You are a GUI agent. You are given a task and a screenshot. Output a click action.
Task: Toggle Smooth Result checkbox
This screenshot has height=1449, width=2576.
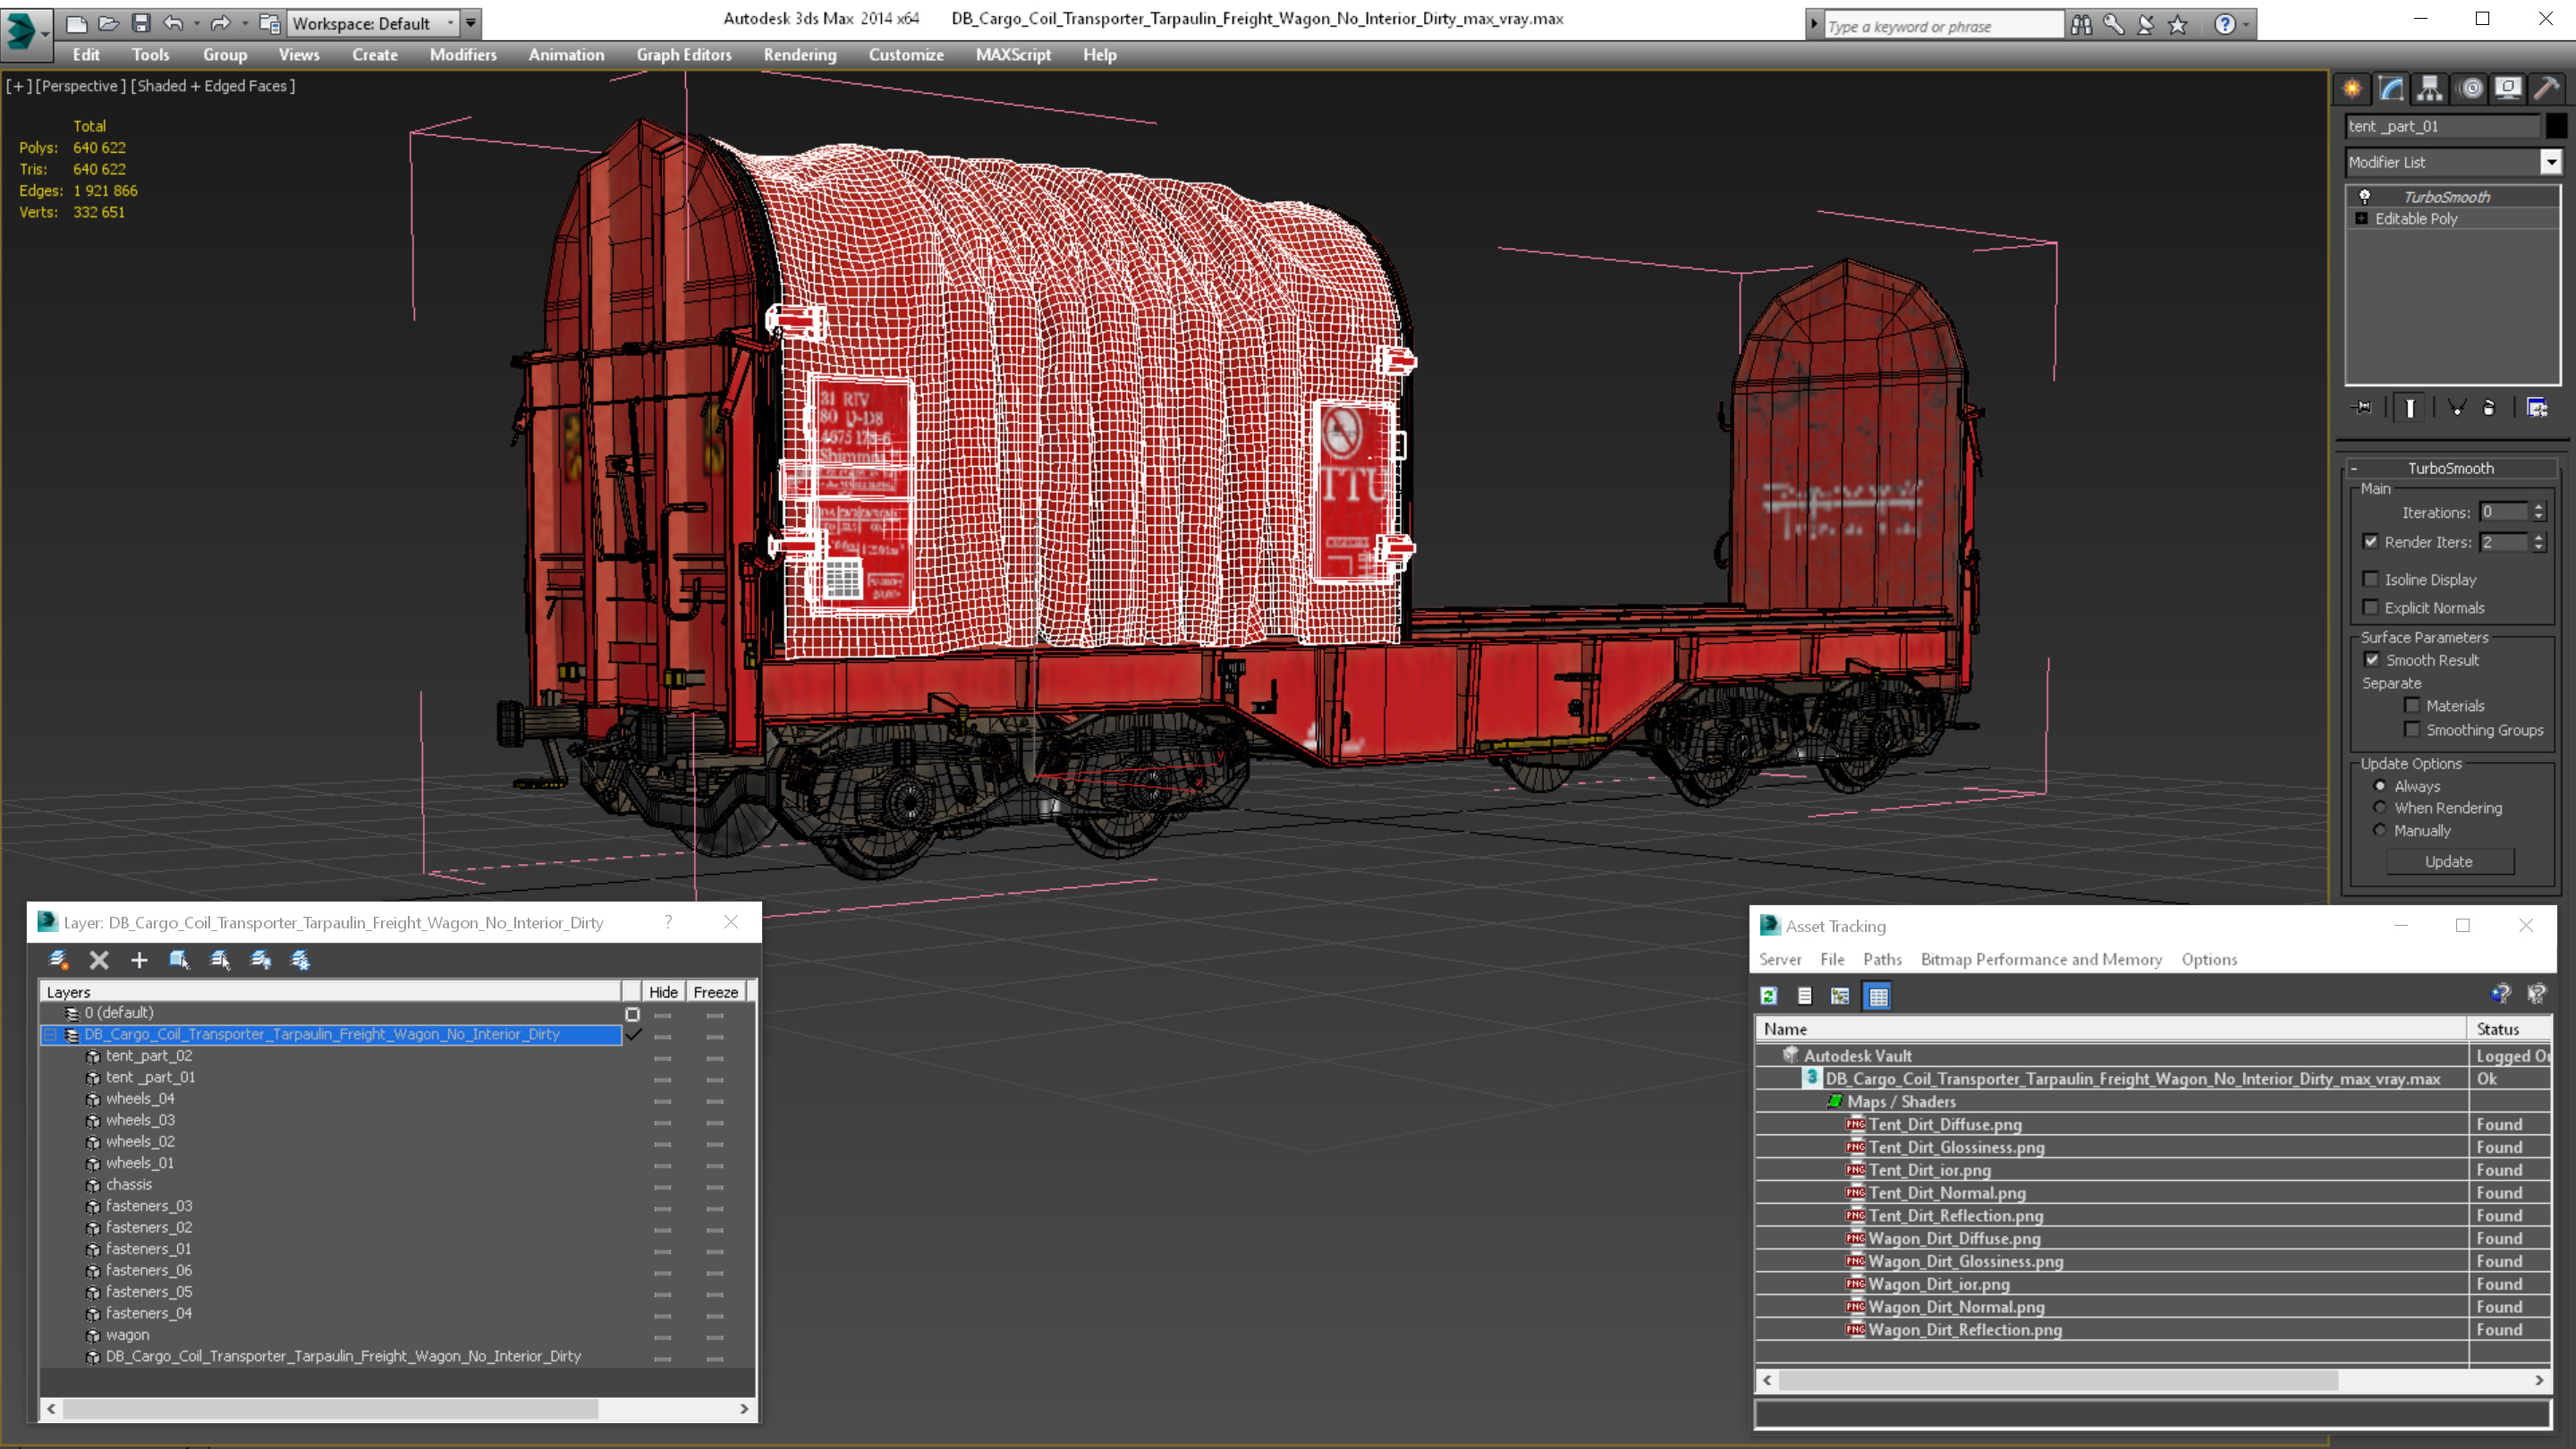tap(2371, 659)
